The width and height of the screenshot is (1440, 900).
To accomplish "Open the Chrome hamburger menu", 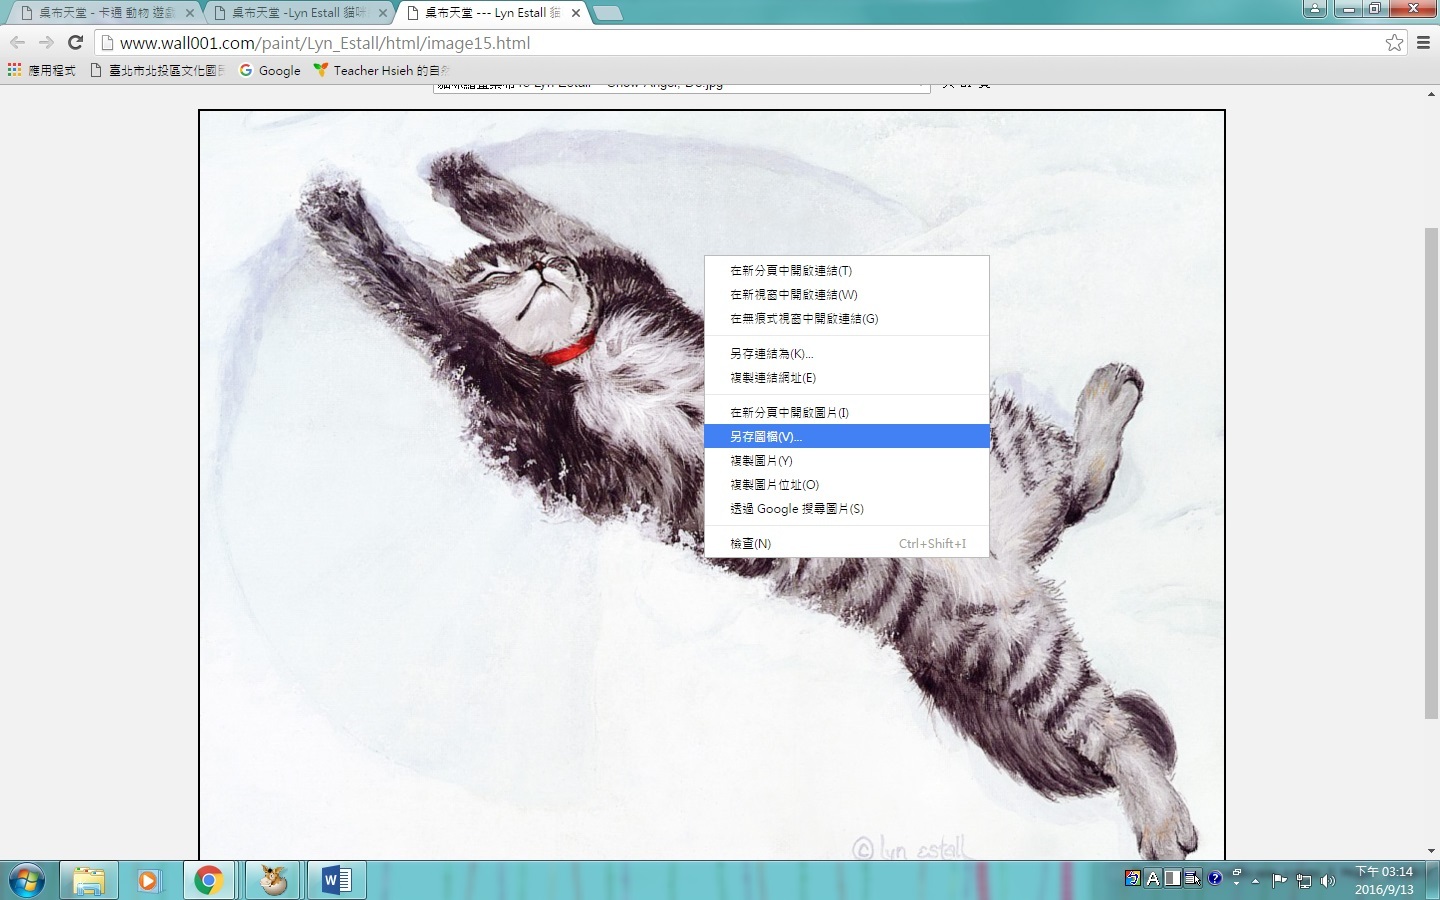I will (1424, 42).
